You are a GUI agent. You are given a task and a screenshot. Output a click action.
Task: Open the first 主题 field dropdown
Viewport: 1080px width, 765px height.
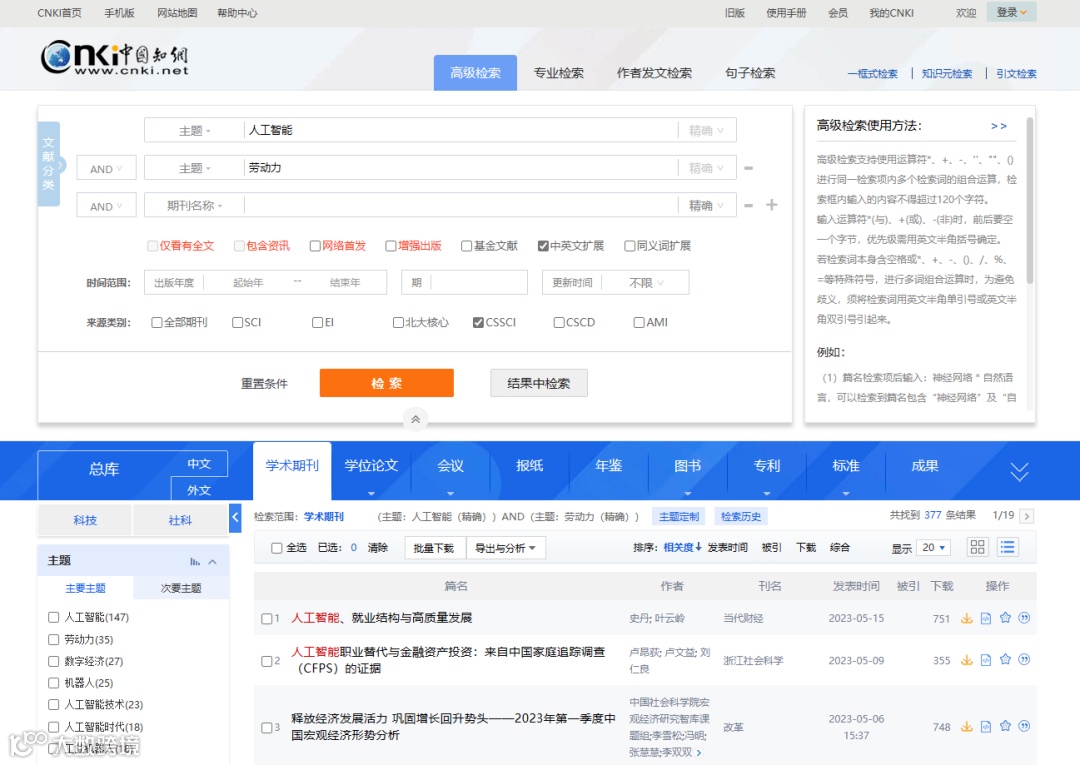pyautogui.click(x=194, y=131)
